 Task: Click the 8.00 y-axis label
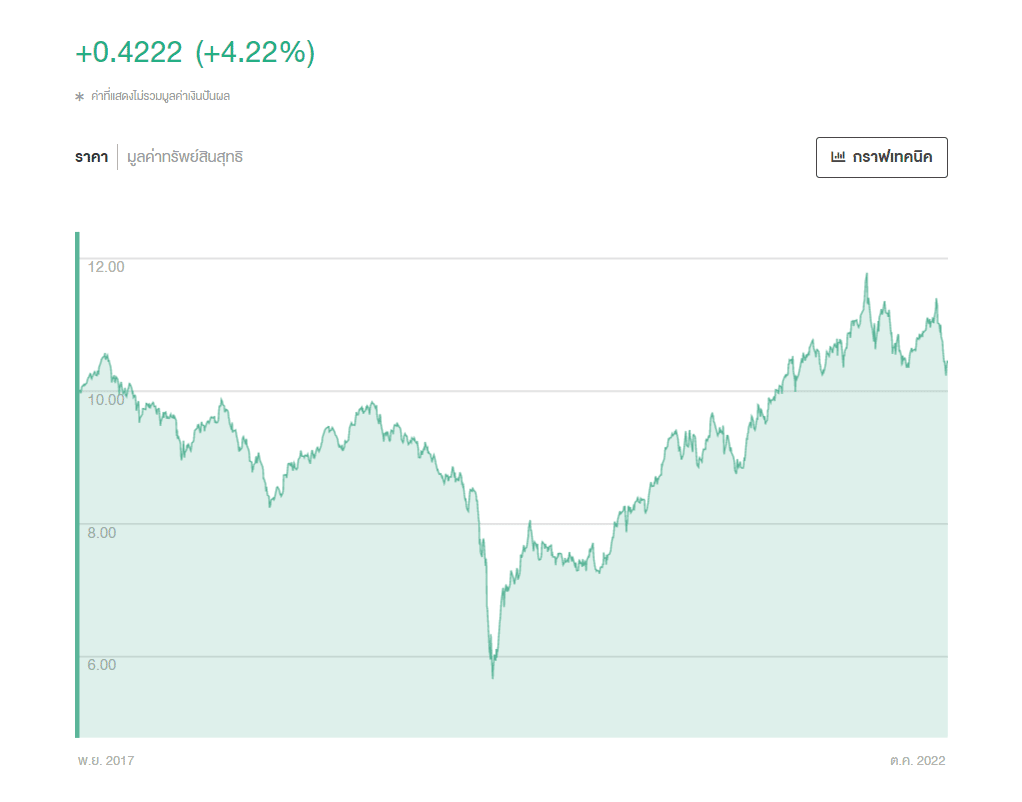coord(102,532)
